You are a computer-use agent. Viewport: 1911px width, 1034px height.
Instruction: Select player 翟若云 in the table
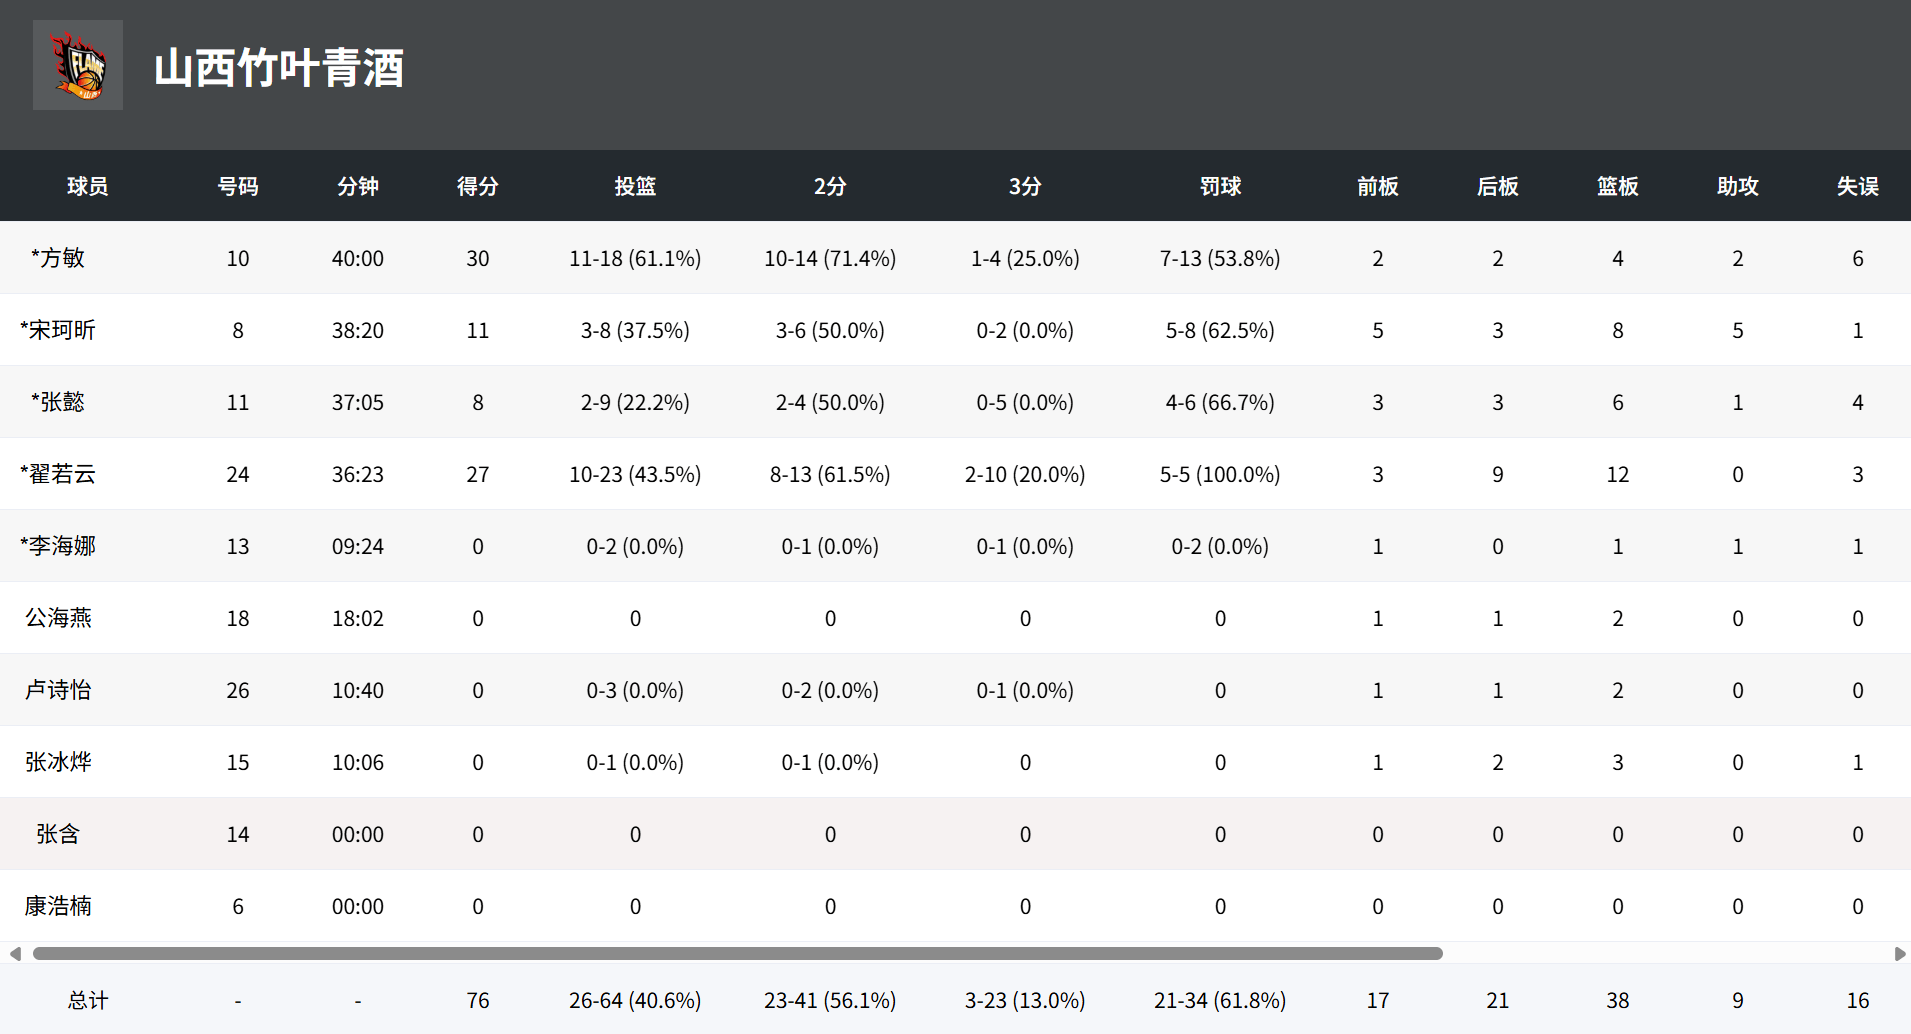point(58,474)
